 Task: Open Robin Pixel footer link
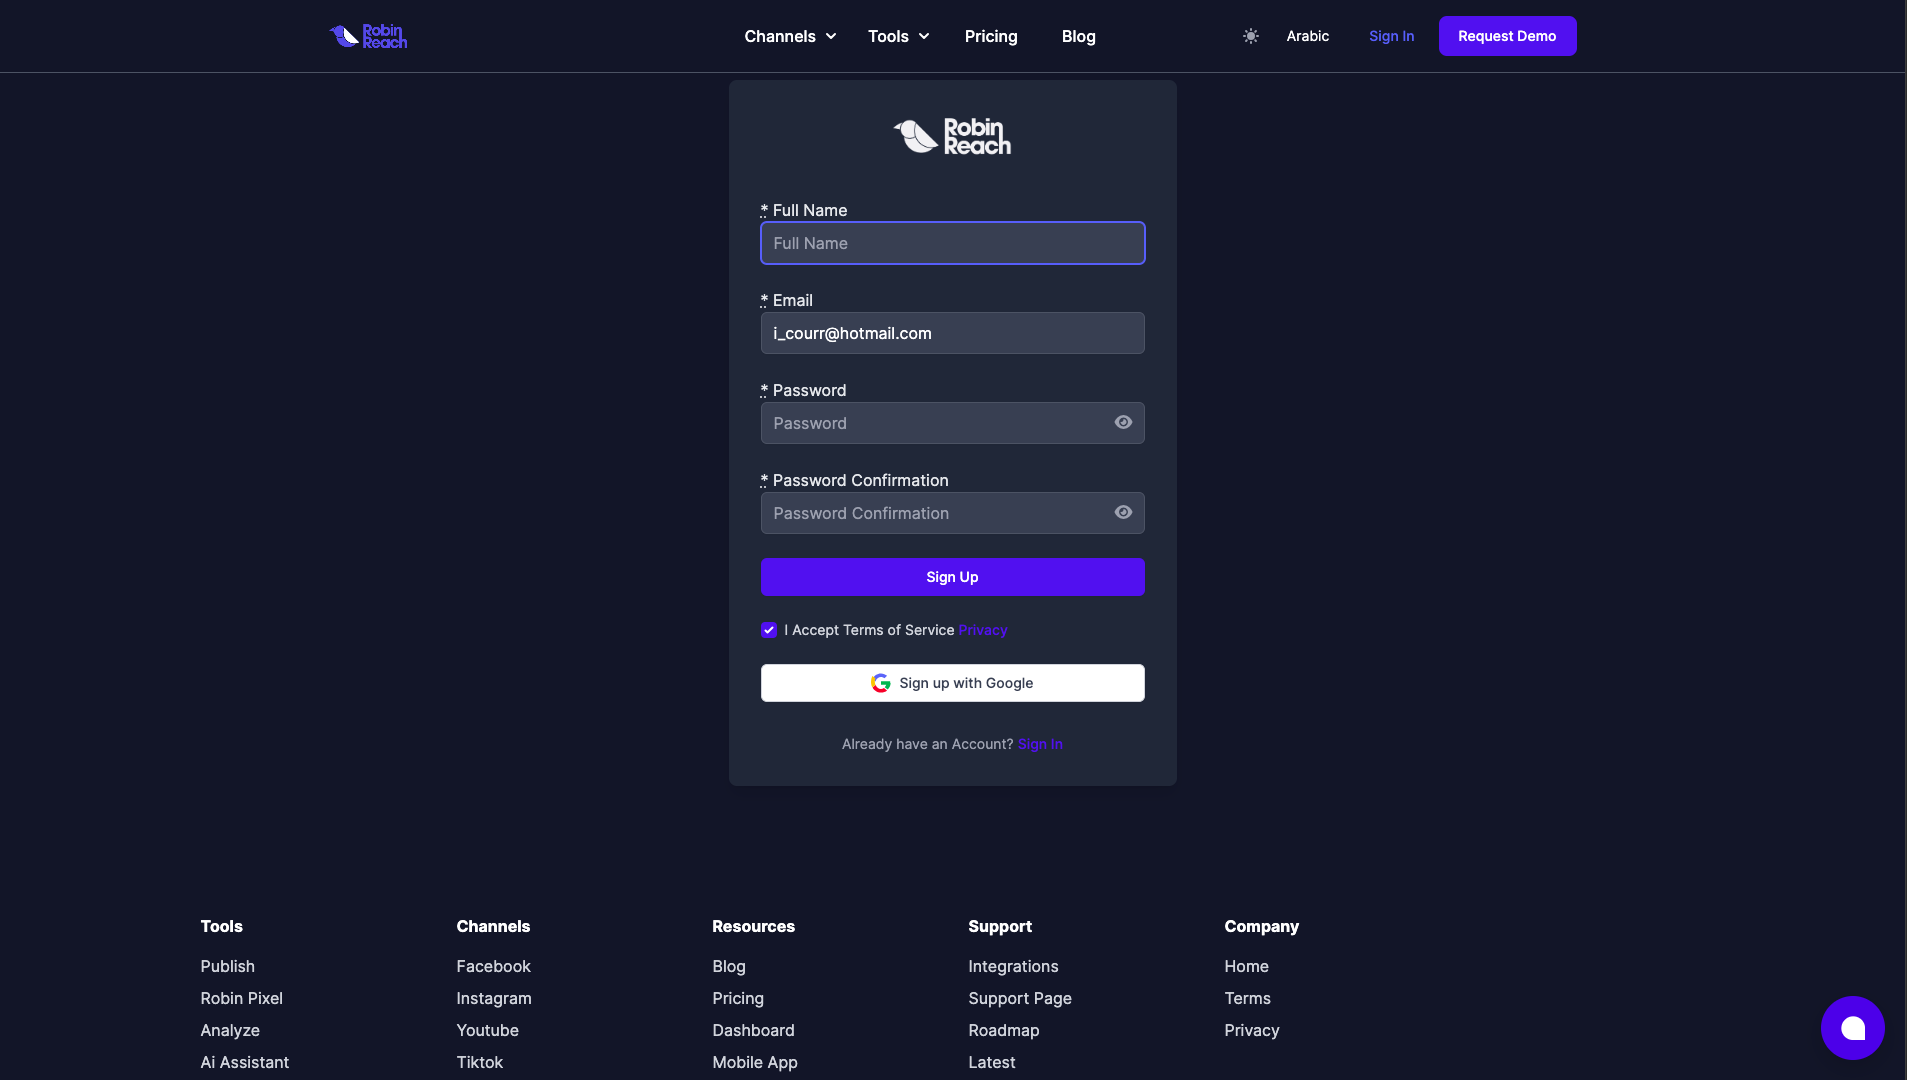[241, 998]
